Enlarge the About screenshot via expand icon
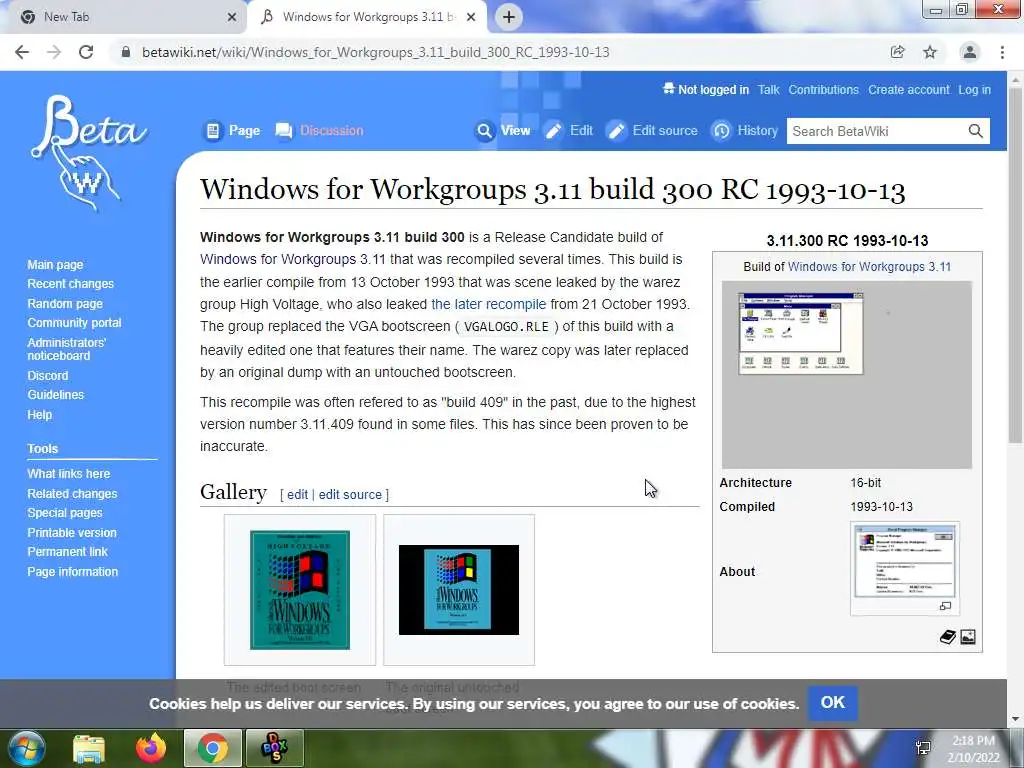Image resolution: width=1024 pixels, height=768 pixels. pyautogui.click(x=945, y=606)
